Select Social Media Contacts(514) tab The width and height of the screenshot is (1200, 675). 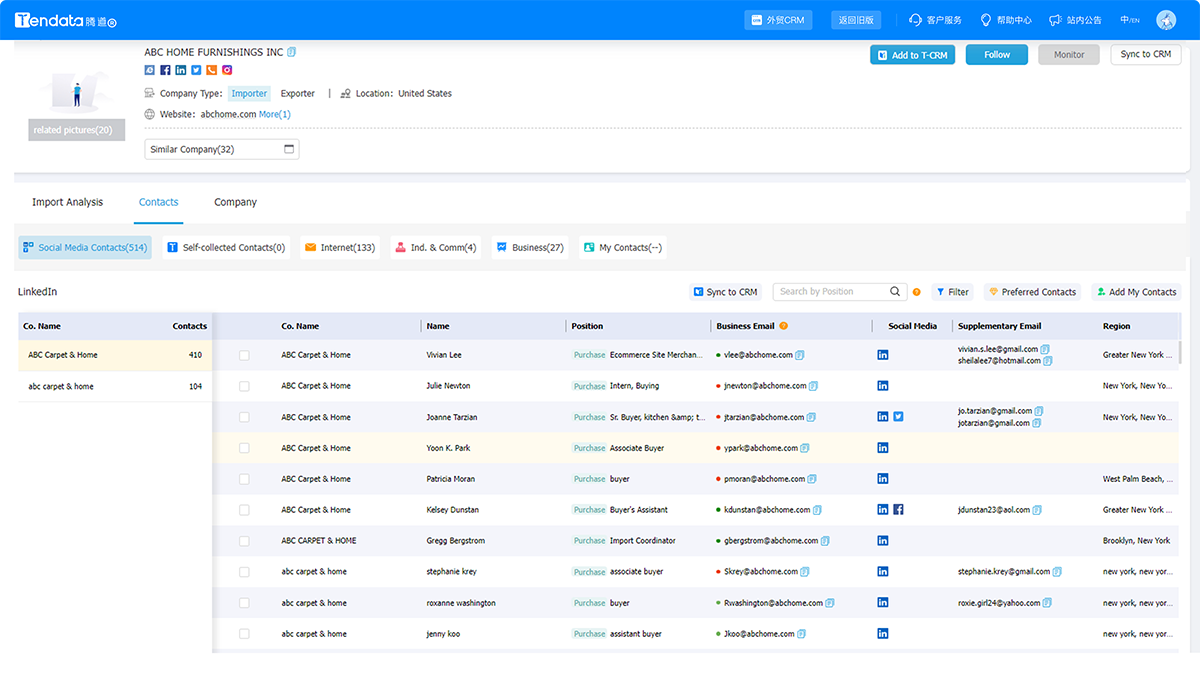click(x=85, y=247)
